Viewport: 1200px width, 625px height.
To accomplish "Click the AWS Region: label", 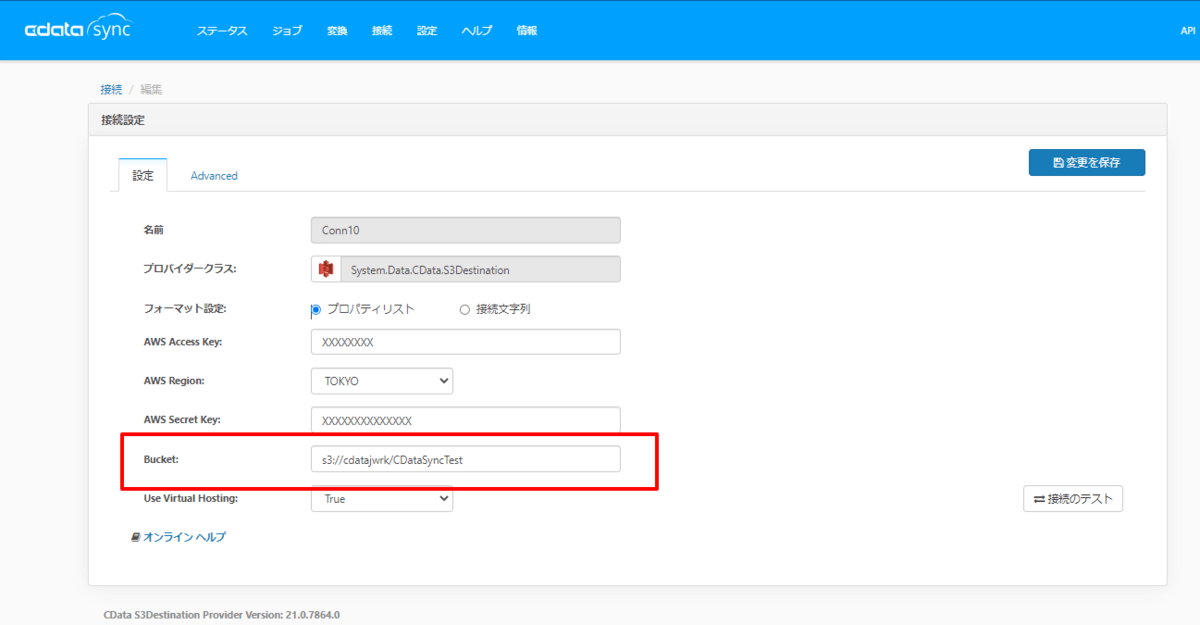I will click(174, 381).
